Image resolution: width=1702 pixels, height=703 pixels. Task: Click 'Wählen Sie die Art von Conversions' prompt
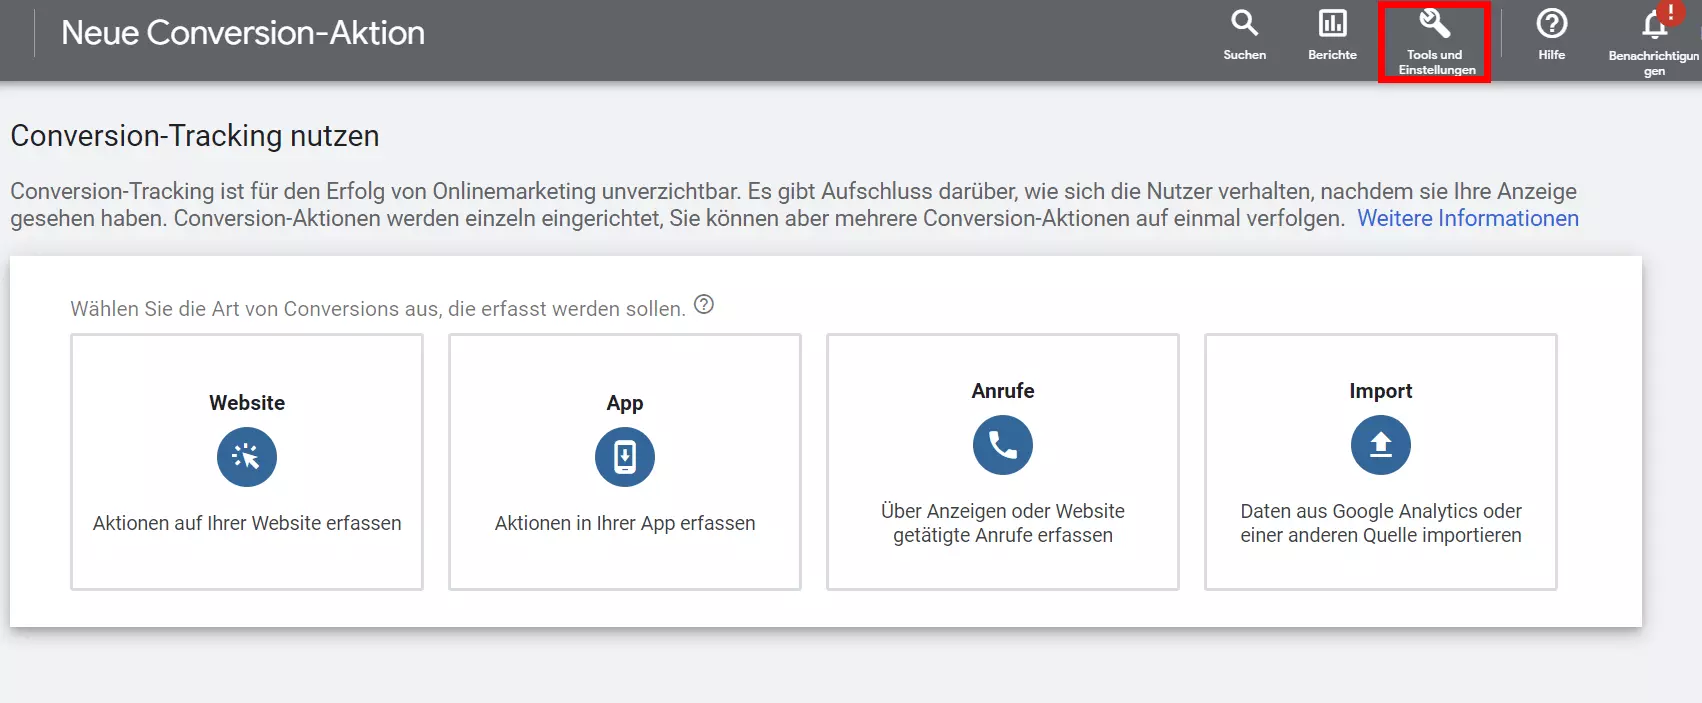(x=378, y=309)
